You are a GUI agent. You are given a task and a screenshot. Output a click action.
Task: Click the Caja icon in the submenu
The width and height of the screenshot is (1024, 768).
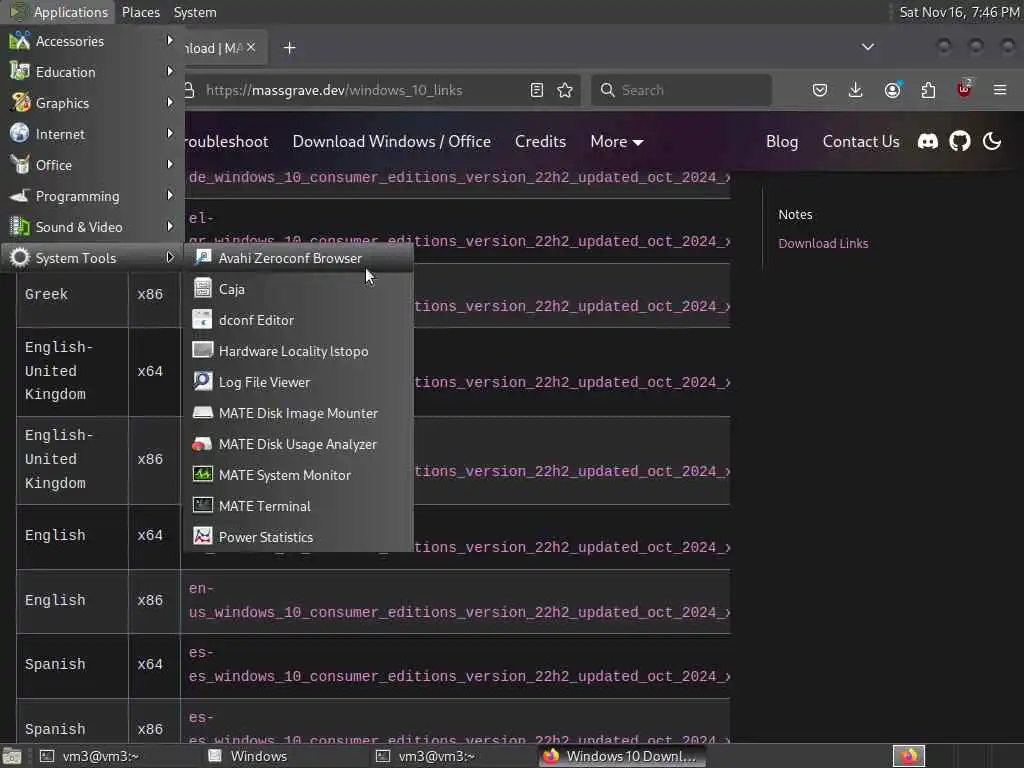click(x=202, y=288)
